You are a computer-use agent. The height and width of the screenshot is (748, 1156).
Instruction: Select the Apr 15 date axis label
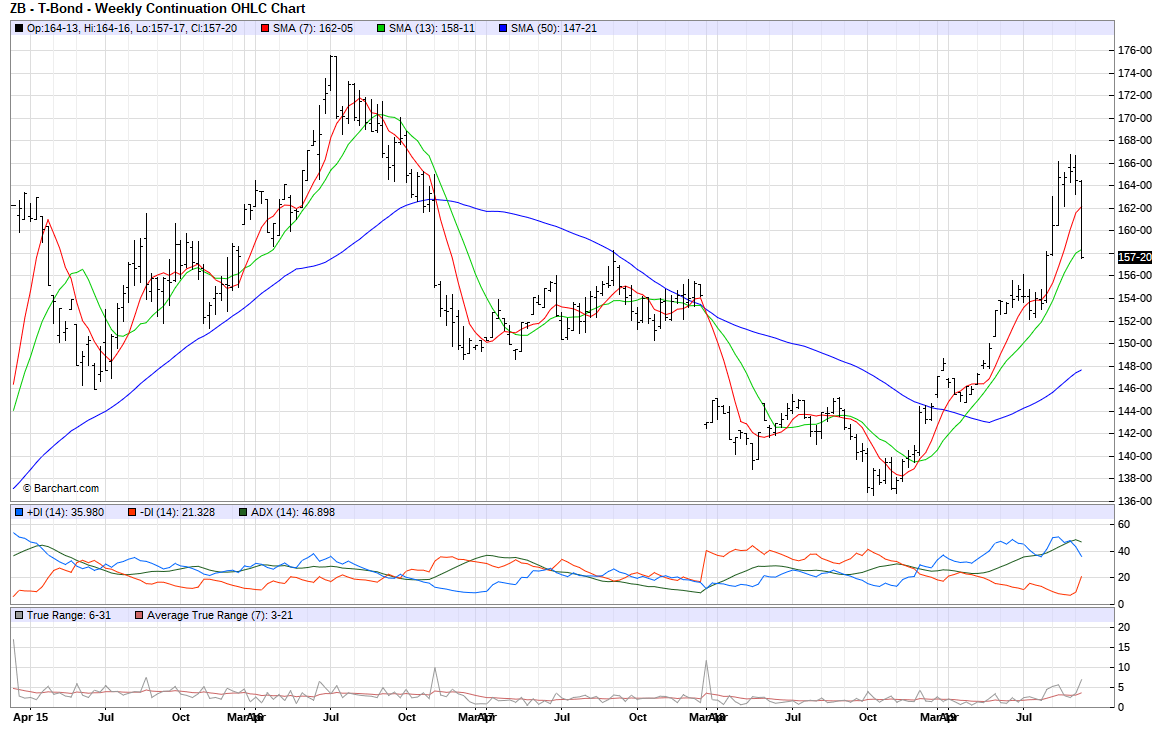[x=29, y=717]
